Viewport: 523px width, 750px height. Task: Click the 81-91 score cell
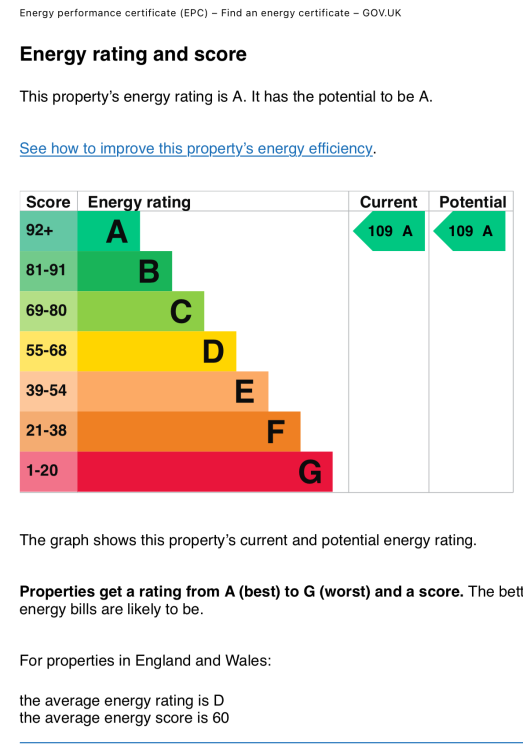pos(48,271)
